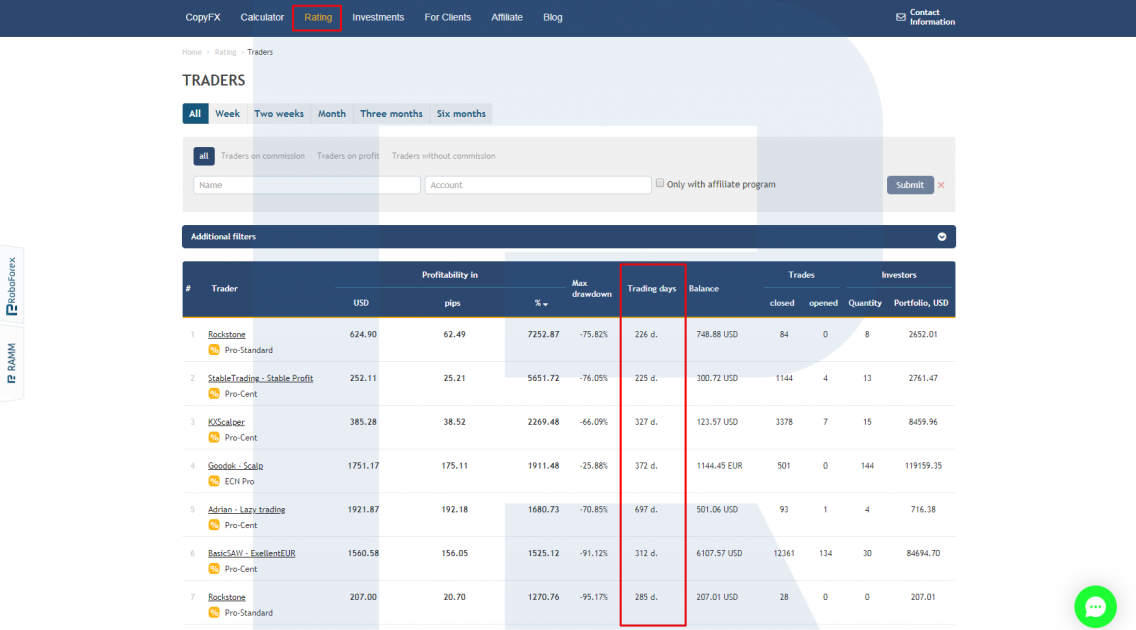Switch to the Month tab
Image resolution: width=1136 pixels, height=630 pixels.
coord(332,114)
